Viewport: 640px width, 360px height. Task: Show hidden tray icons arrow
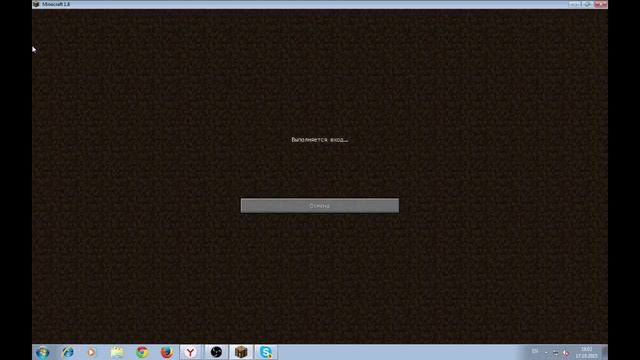546,352
